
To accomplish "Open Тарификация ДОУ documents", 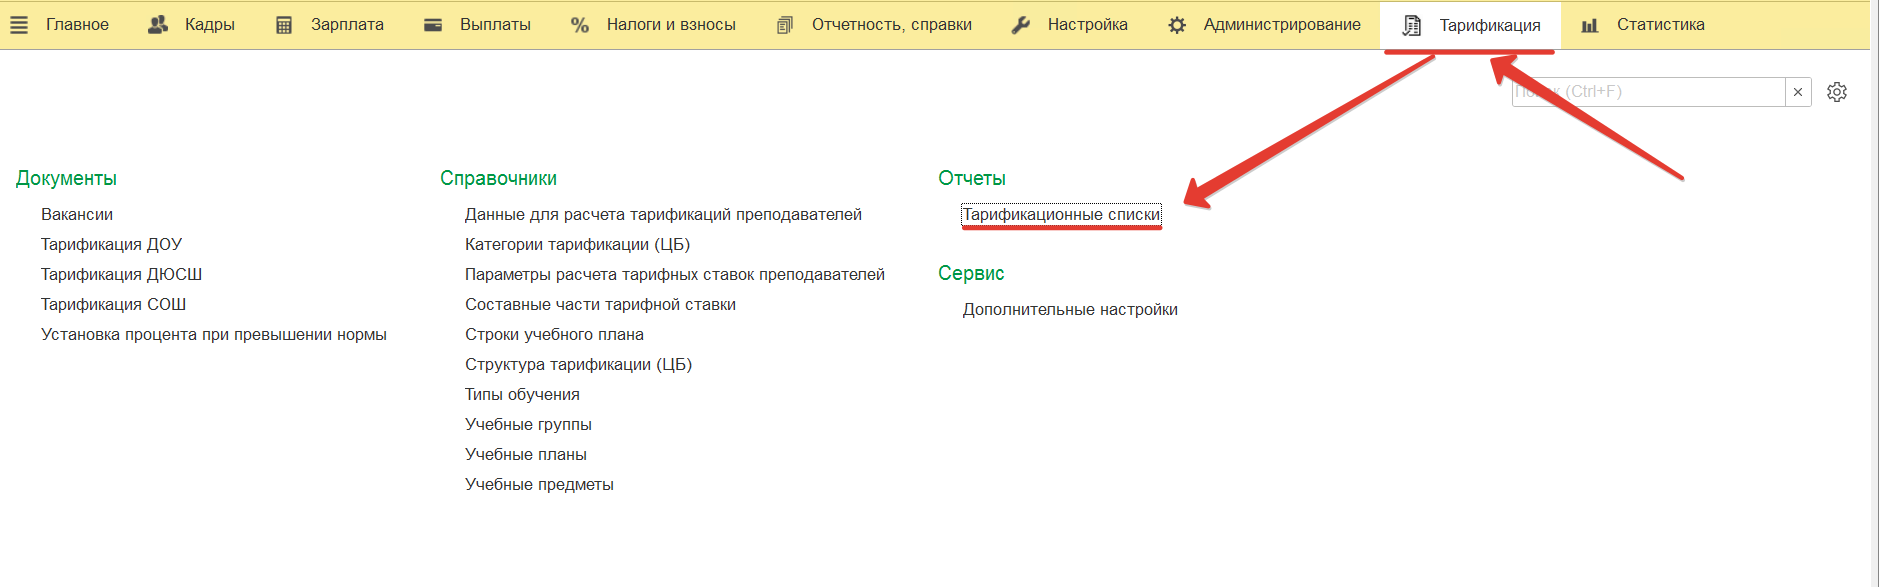I will click(x=111, y=244).
